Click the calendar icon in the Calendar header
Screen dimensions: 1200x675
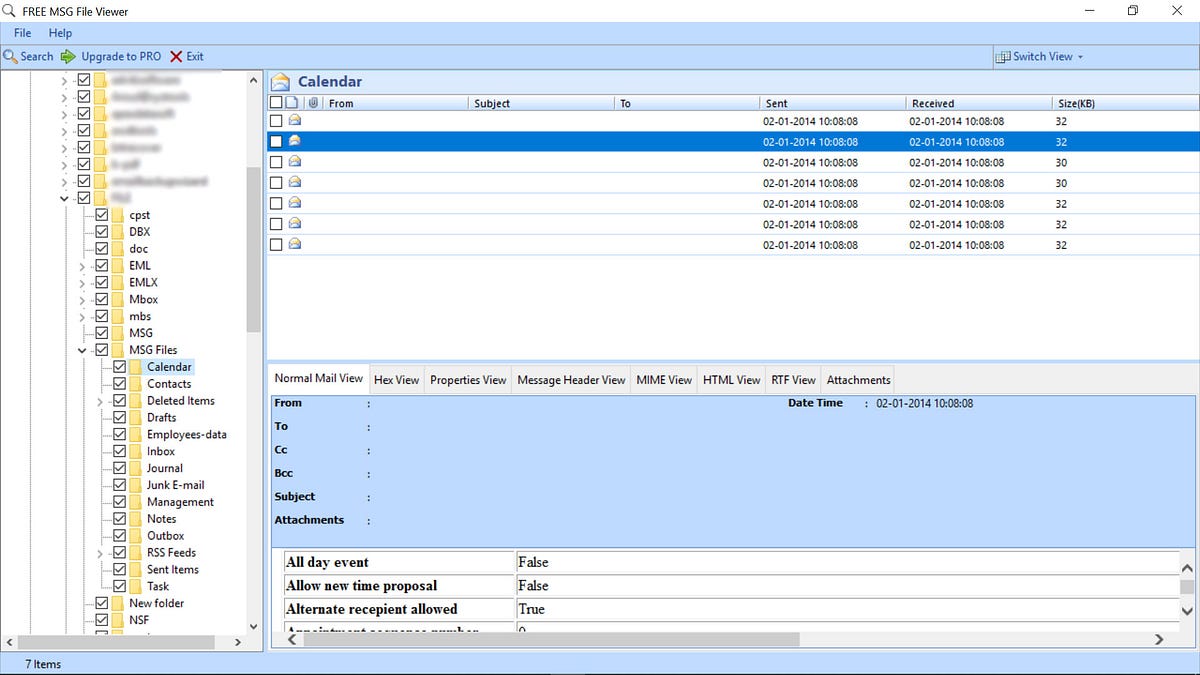tap(282, 82)
